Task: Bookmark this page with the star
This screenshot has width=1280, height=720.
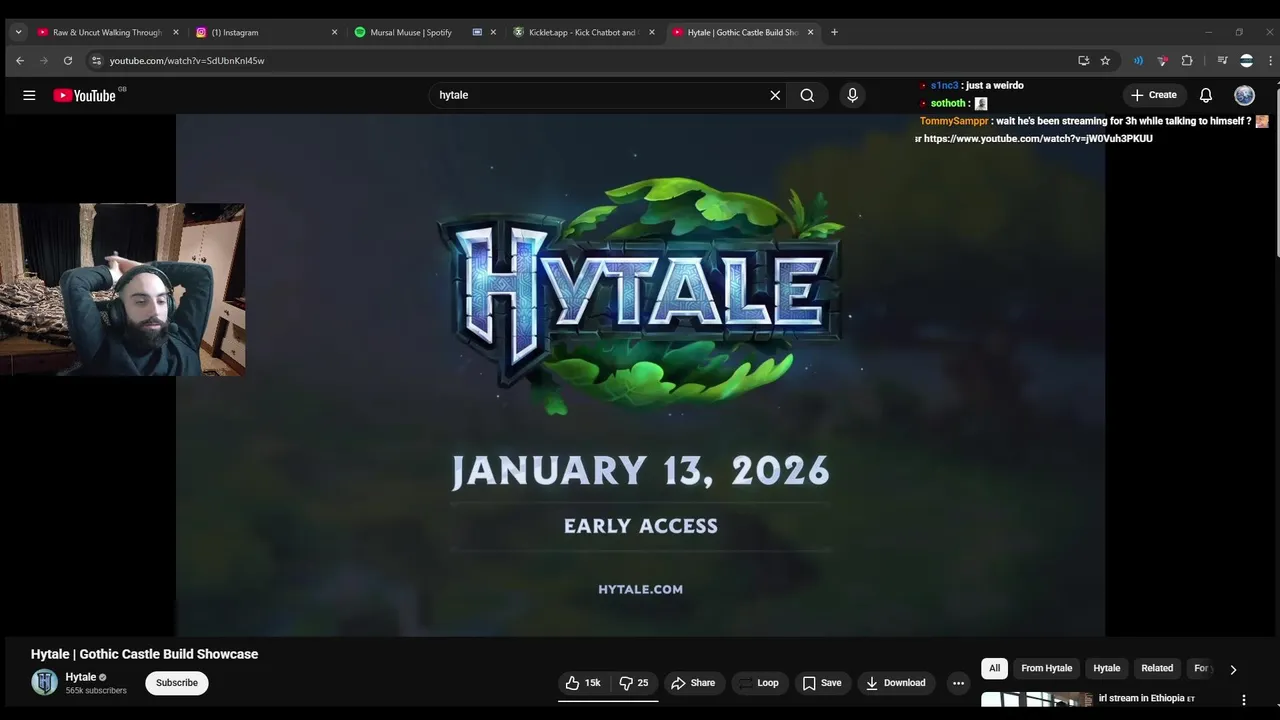Action: (1105, 61)
